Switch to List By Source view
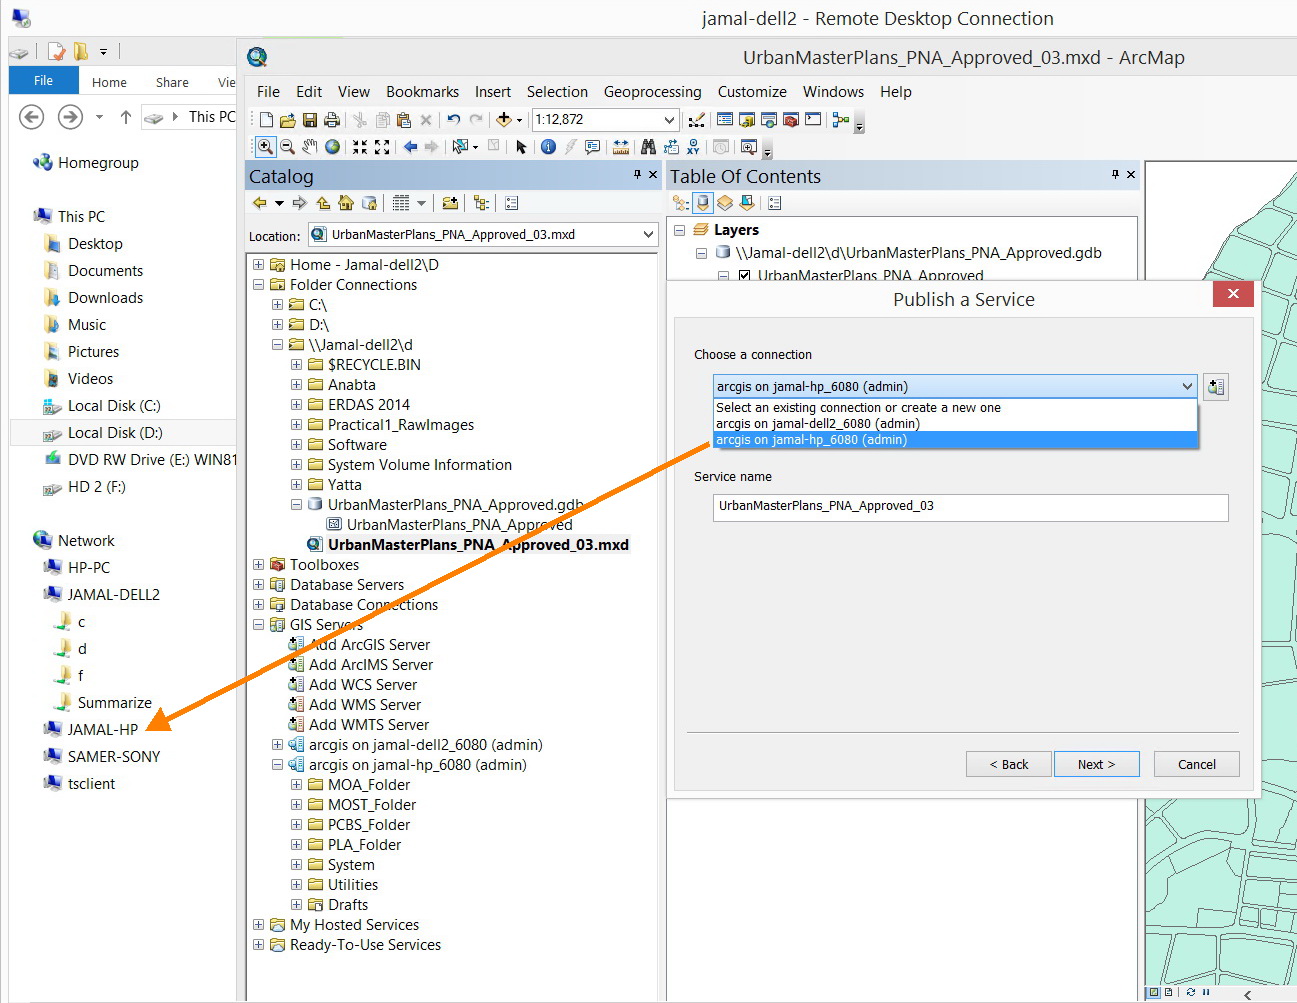Image resolution: width=1297 pixels, height=1003 pixels. coord(703,203)
